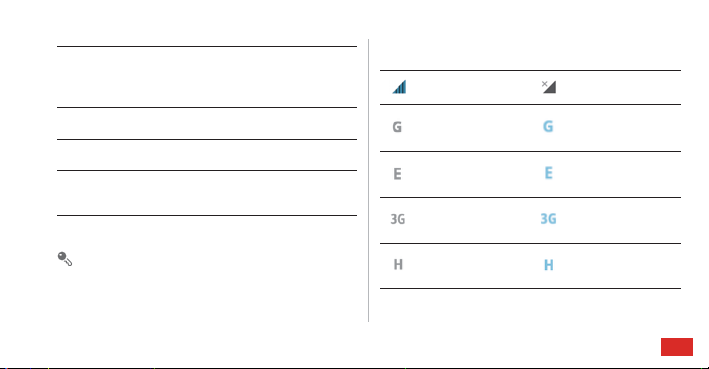Click the blue signal strength bars icon
This screenshot has height=369, width=709.
(399, 87)
